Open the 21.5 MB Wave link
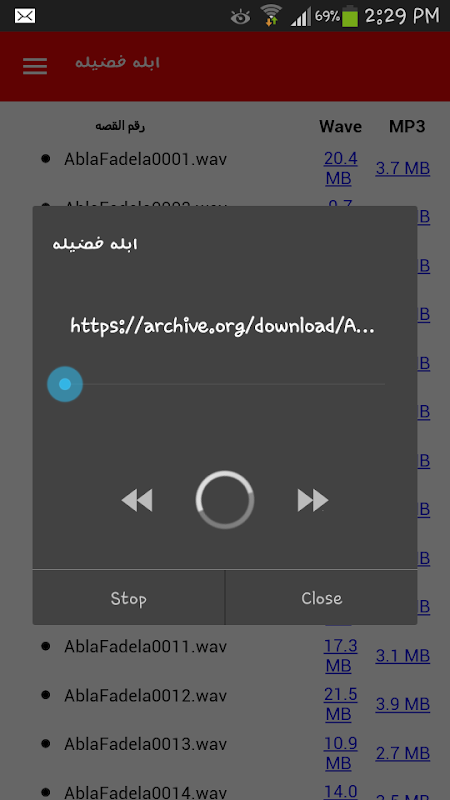Image resolution: width=450 pixels, height=800 pixels. click(x=341, y=705)
